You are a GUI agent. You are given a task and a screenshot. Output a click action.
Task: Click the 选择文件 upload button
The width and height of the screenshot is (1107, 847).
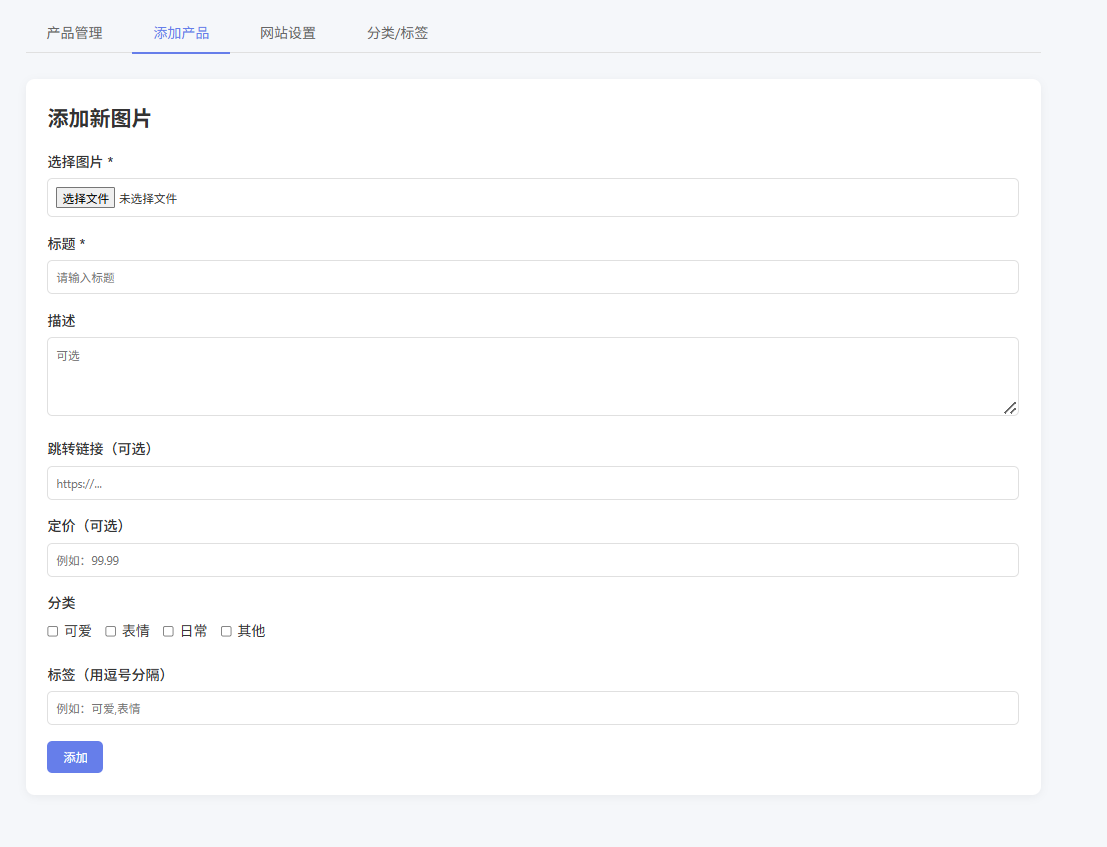[x=85, y=198]
